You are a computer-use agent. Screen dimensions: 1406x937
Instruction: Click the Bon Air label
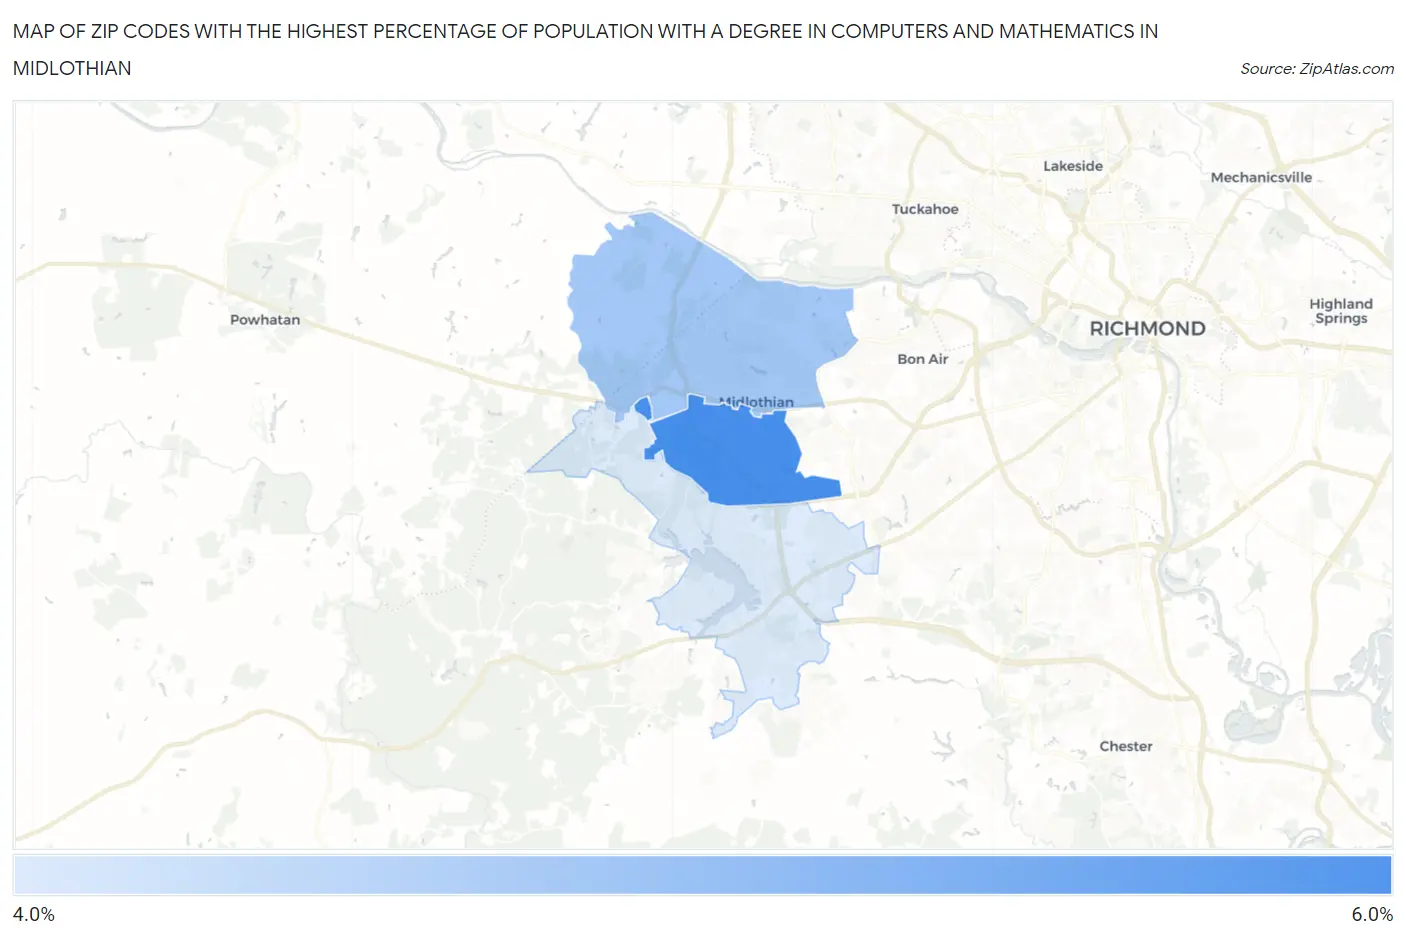pos(922,359)
